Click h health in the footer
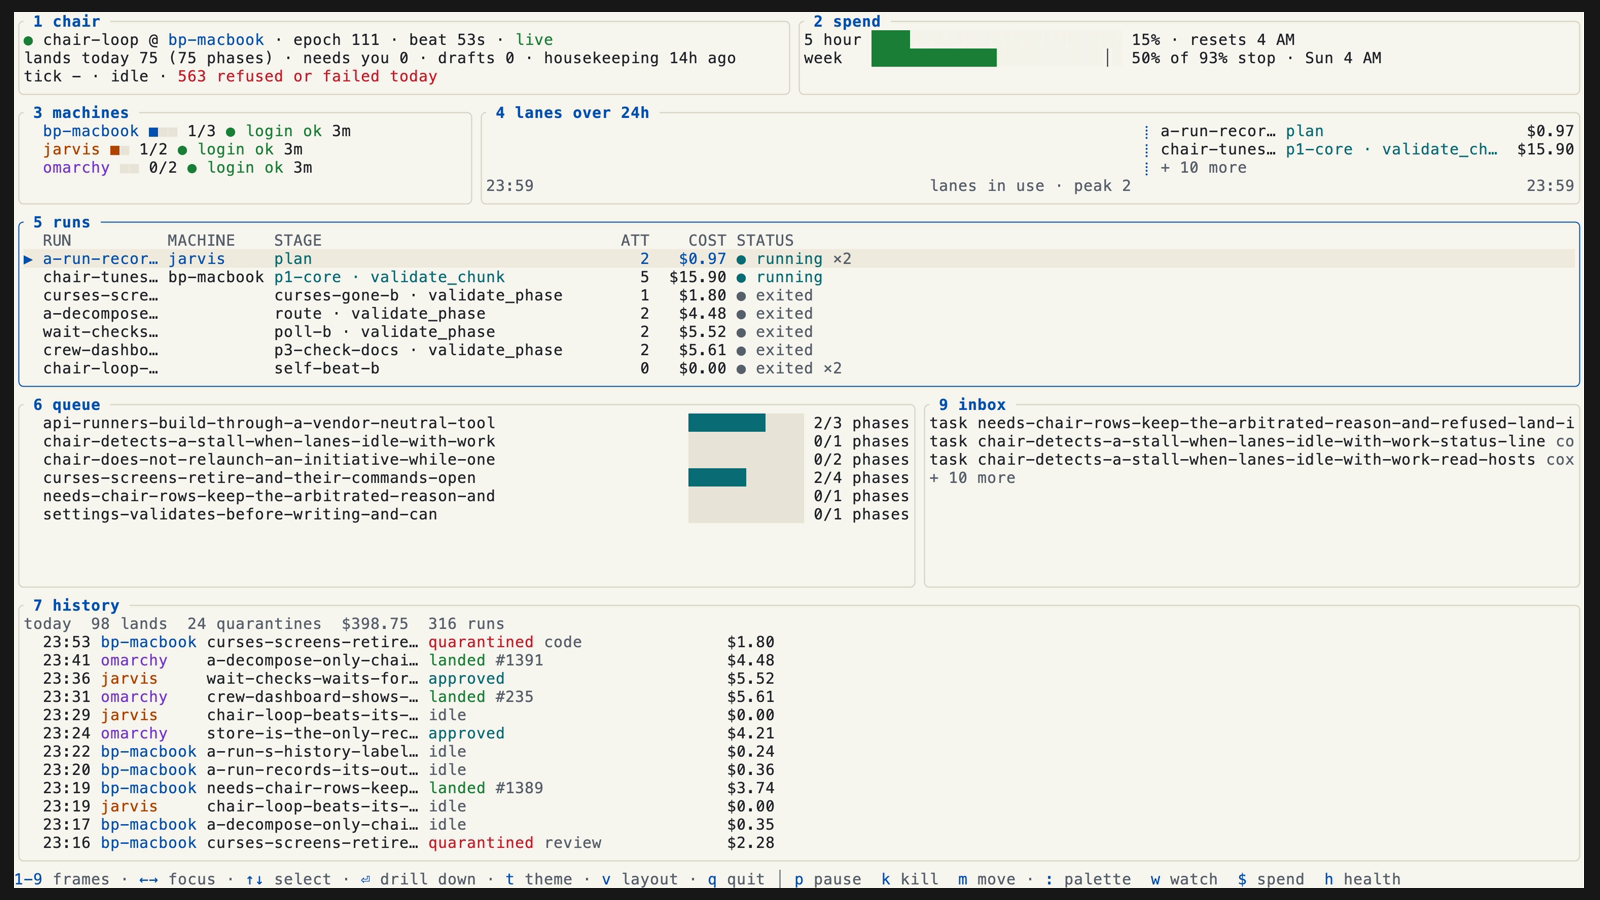The width and height of the screenshot is (1600, 900). 1362,879
